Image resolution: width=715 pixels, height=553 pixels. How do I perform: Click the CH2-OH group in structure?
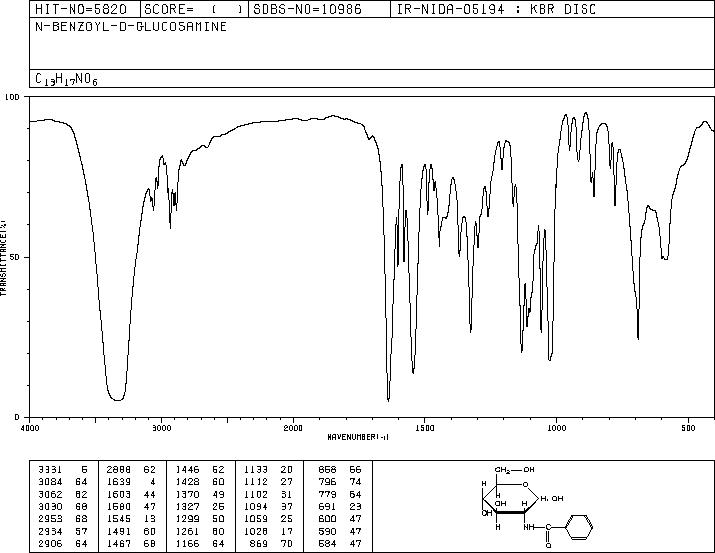[x=514, y=470]
